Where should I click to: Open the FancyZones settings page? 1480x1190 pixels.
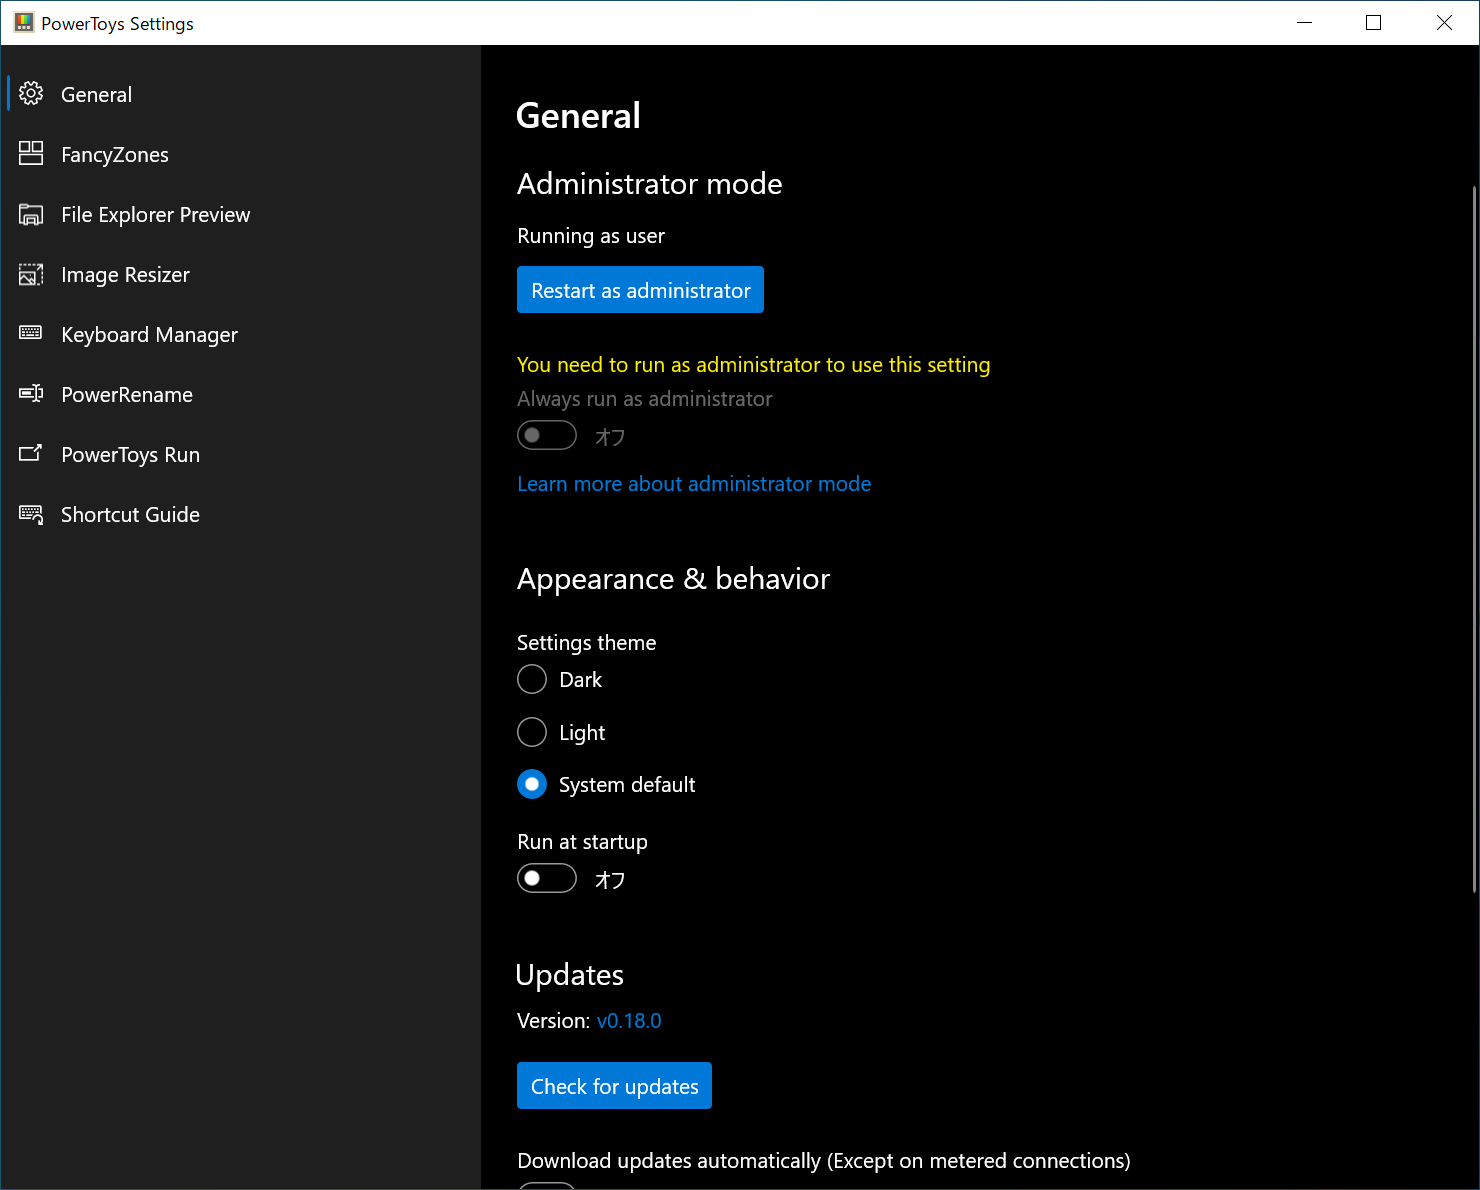pos(240,154)
